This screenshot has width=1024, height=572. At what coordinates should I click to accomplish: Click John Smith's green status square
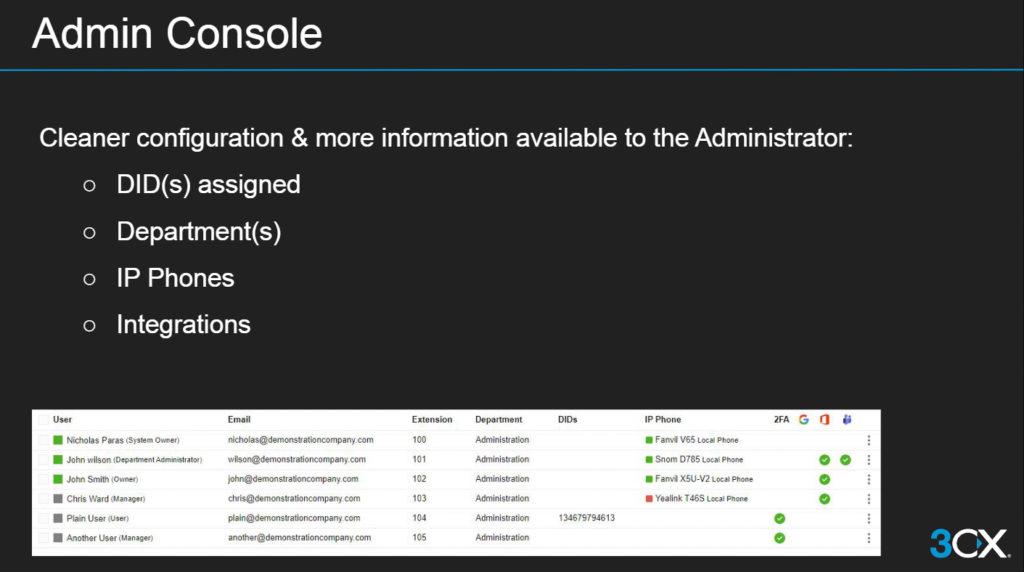tap(58, 479)
